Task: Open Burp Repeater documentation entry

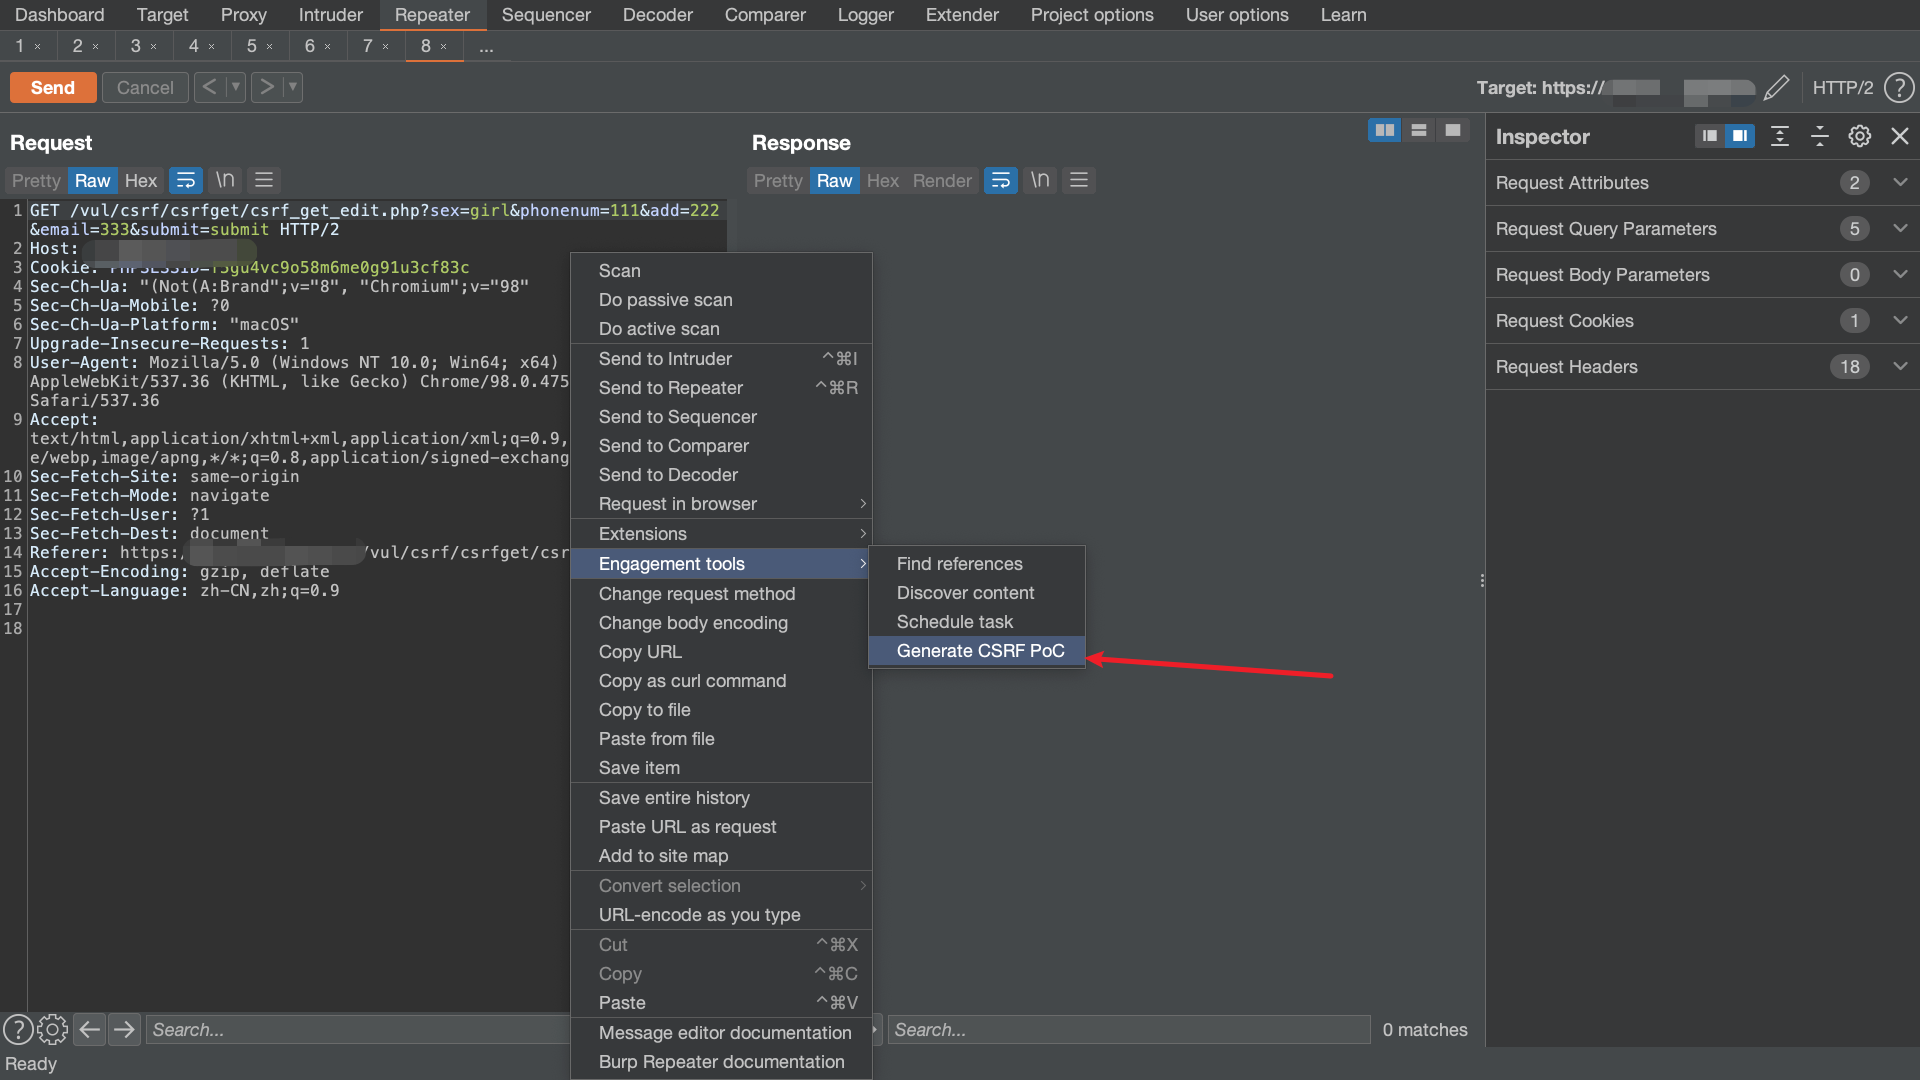Action: coord(721,1062)
